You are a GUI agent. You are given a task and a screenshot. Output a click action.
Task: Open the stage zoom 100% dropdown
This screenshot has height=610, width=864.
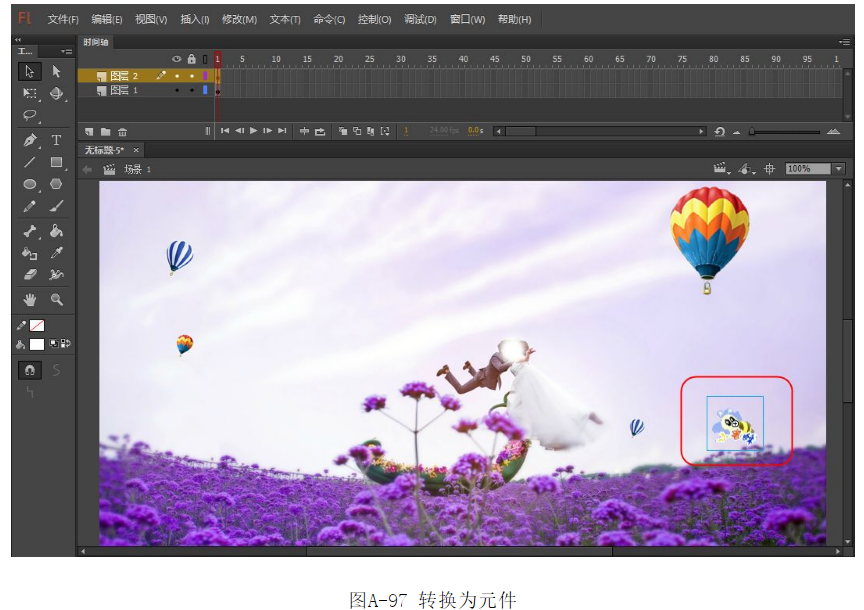click(838, 169)
